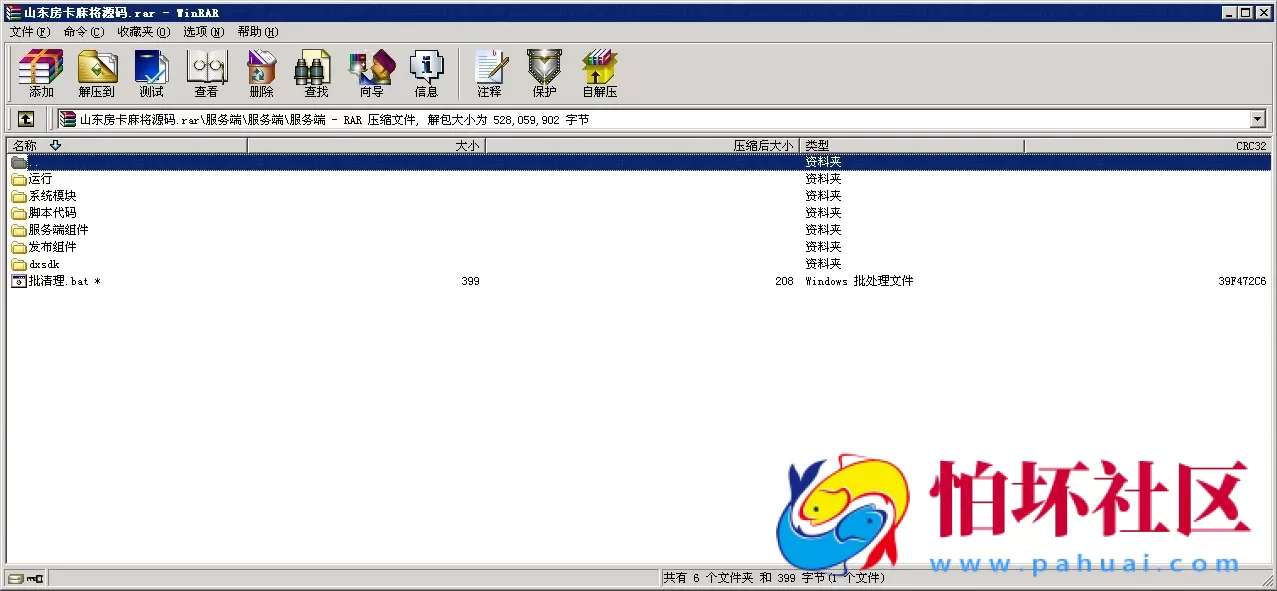Protect archive with 保护 icon
The image size is (1277, 591).
(543, 72)
